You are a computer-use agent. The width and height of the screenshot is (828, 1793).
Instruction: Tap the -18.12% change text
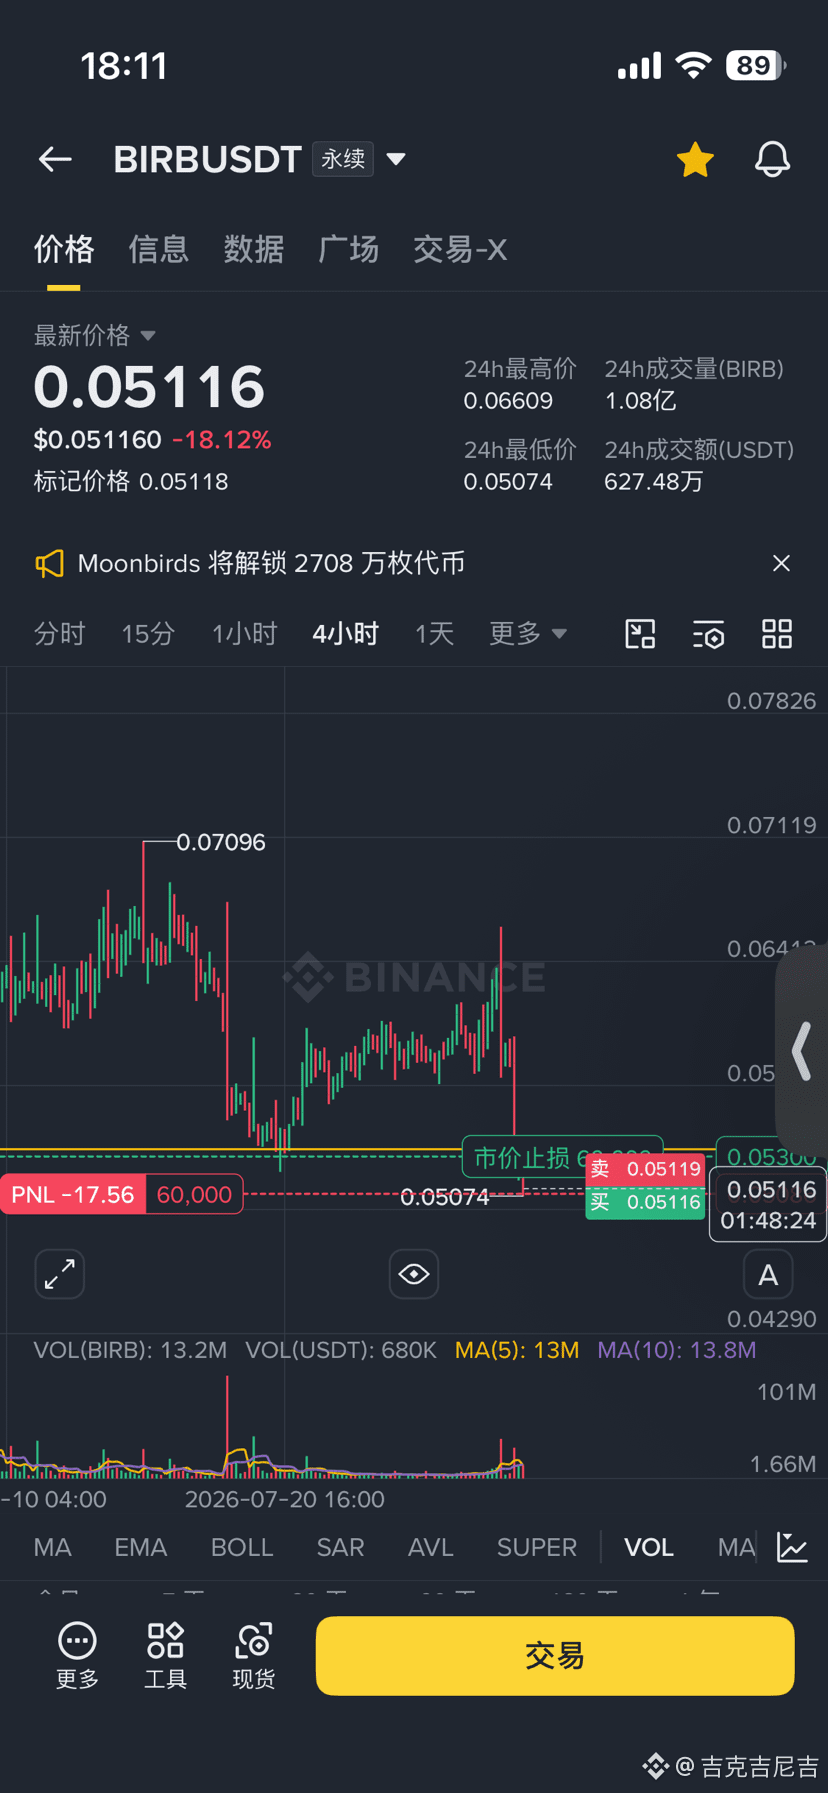click(222, 440)
